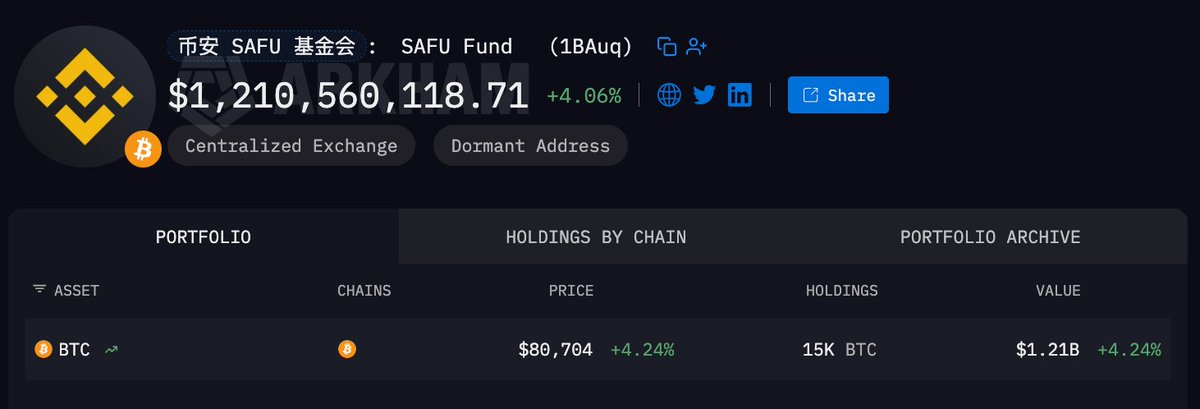Screen dimensions: 1200x409
Task: Copy the SAFU Fund address icon
Action: 667,46
